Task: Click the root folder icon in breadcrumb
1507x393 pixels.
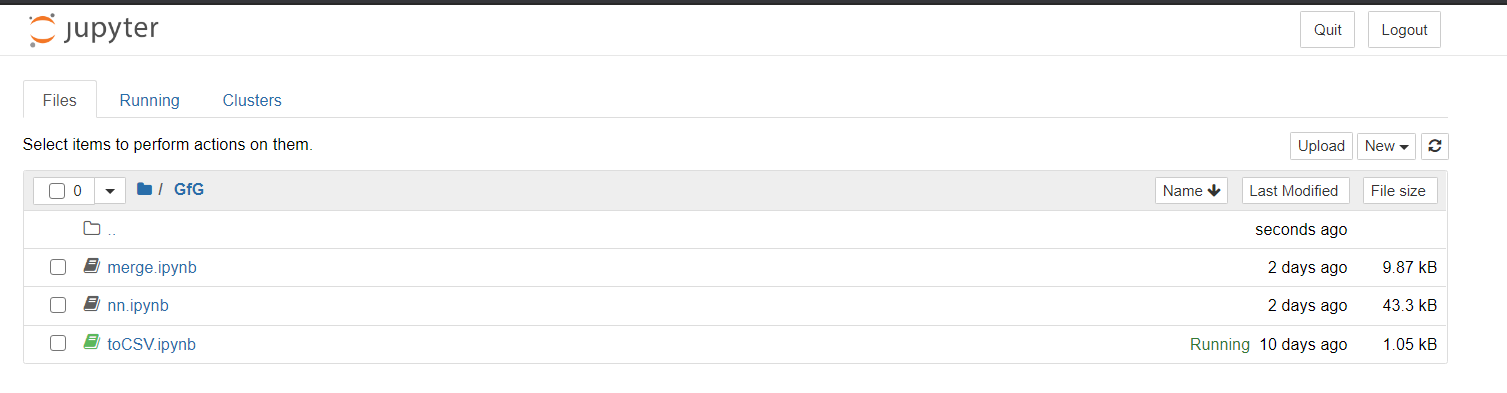Action: (144, 189)
